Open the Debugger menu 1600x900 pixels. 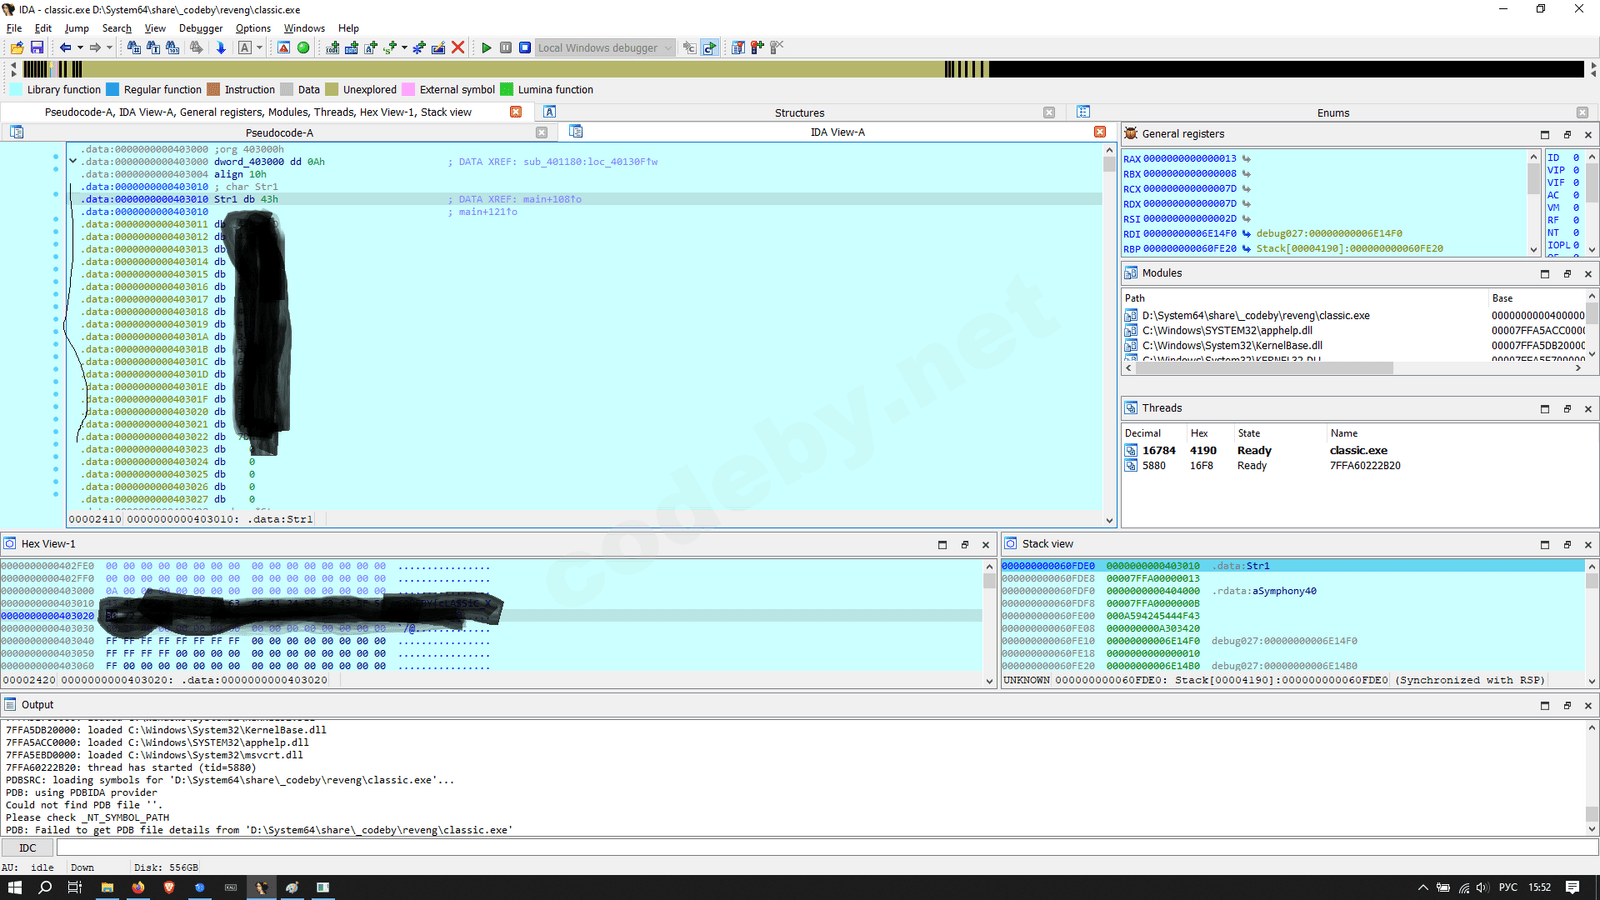tap(201, 28)
